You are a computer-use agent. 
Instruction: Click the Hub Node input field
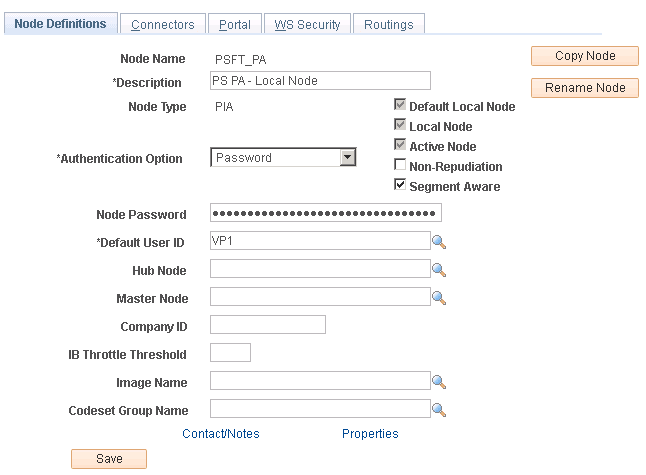320,268
